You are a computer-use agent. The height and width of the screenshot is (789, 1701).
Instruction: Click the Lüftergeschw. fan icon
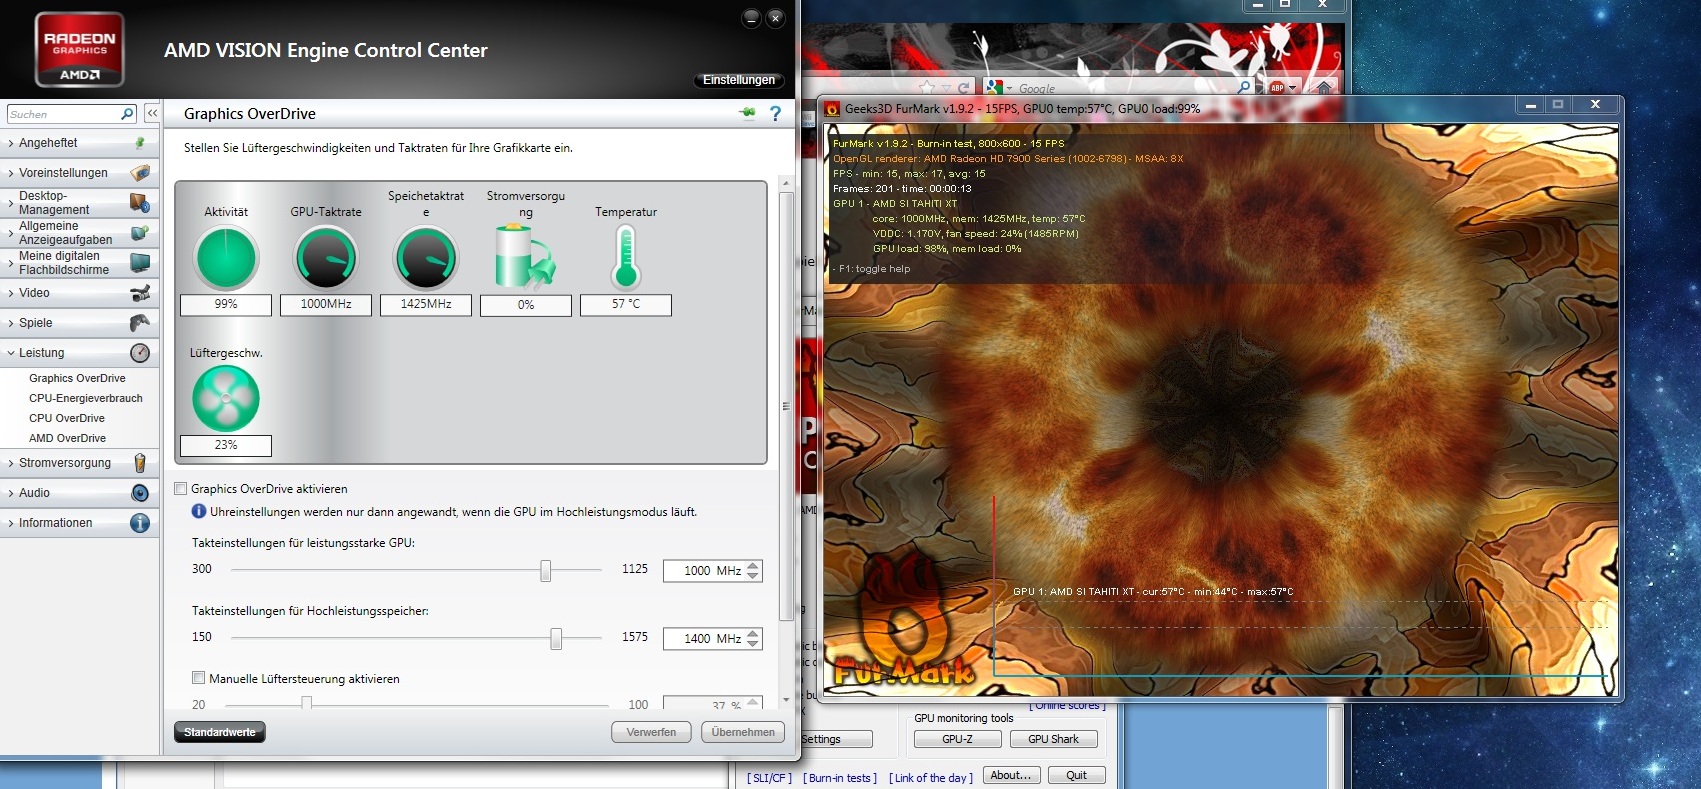pos(226,398)
